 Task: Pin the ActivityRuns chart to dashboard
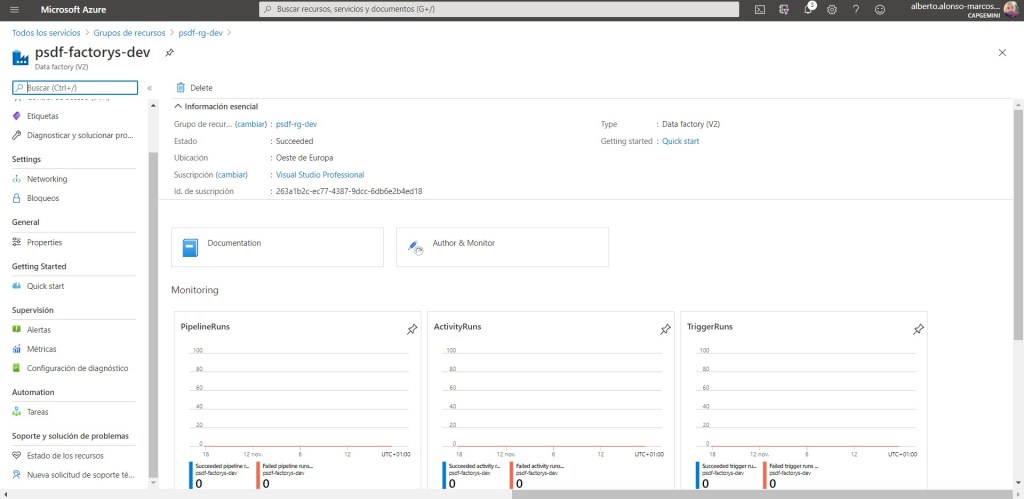click(x=665, y=329)
